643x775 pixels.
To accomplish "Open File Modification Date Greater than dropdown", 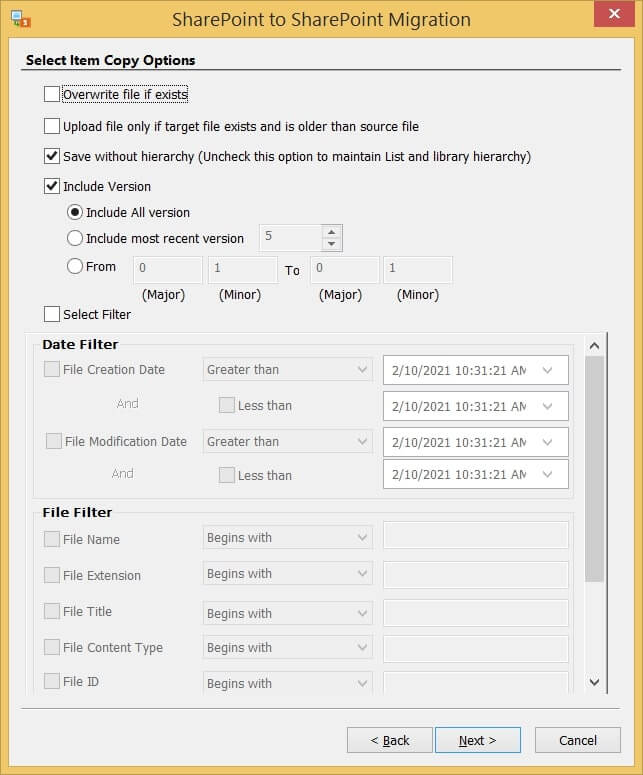I will coord(288,441).
